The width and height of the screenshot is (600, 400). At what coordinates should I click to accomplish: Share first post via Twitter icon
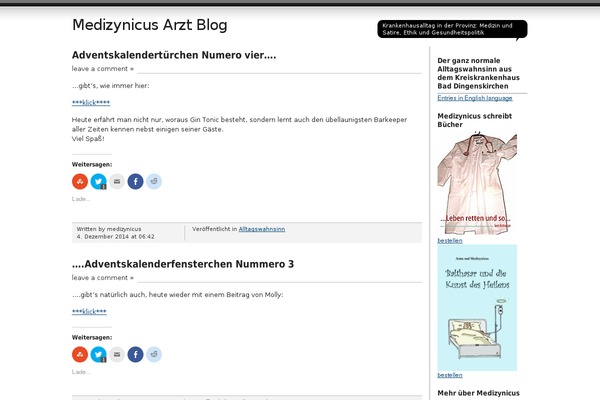(x=98, y=181)
